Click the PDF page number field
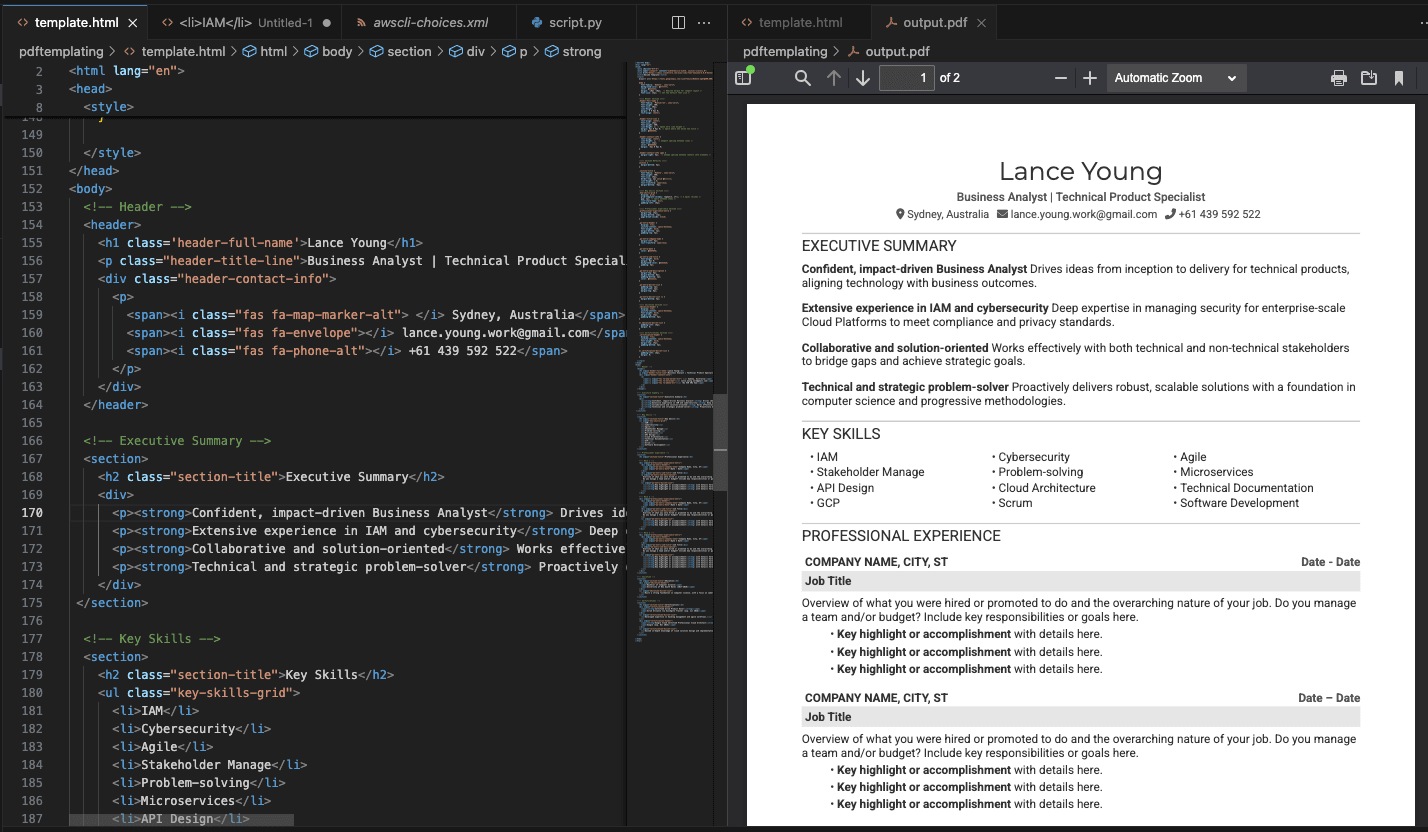Viewport: 1428px width, 832px height. 906,78
